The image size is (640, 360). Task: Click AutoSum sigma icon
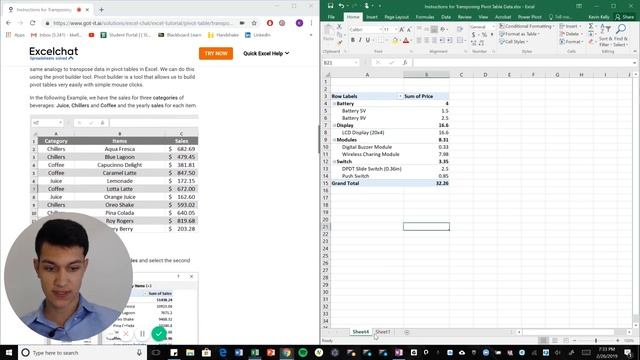pos(591,26)
